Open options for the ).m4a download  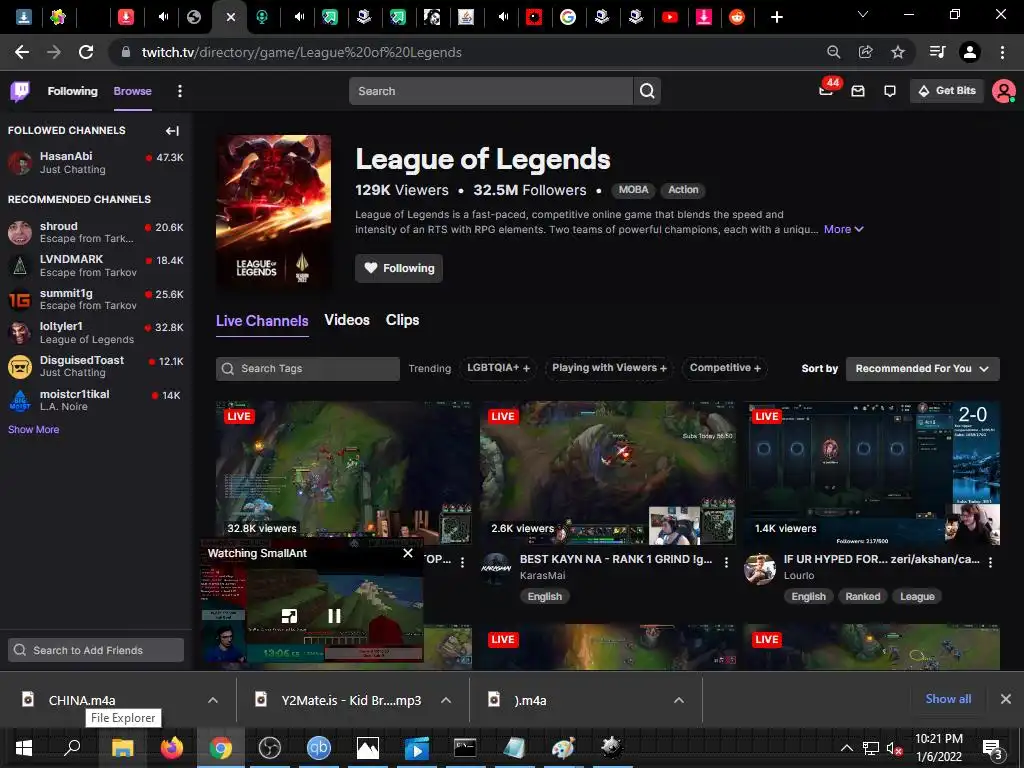(x=679, y=700)
